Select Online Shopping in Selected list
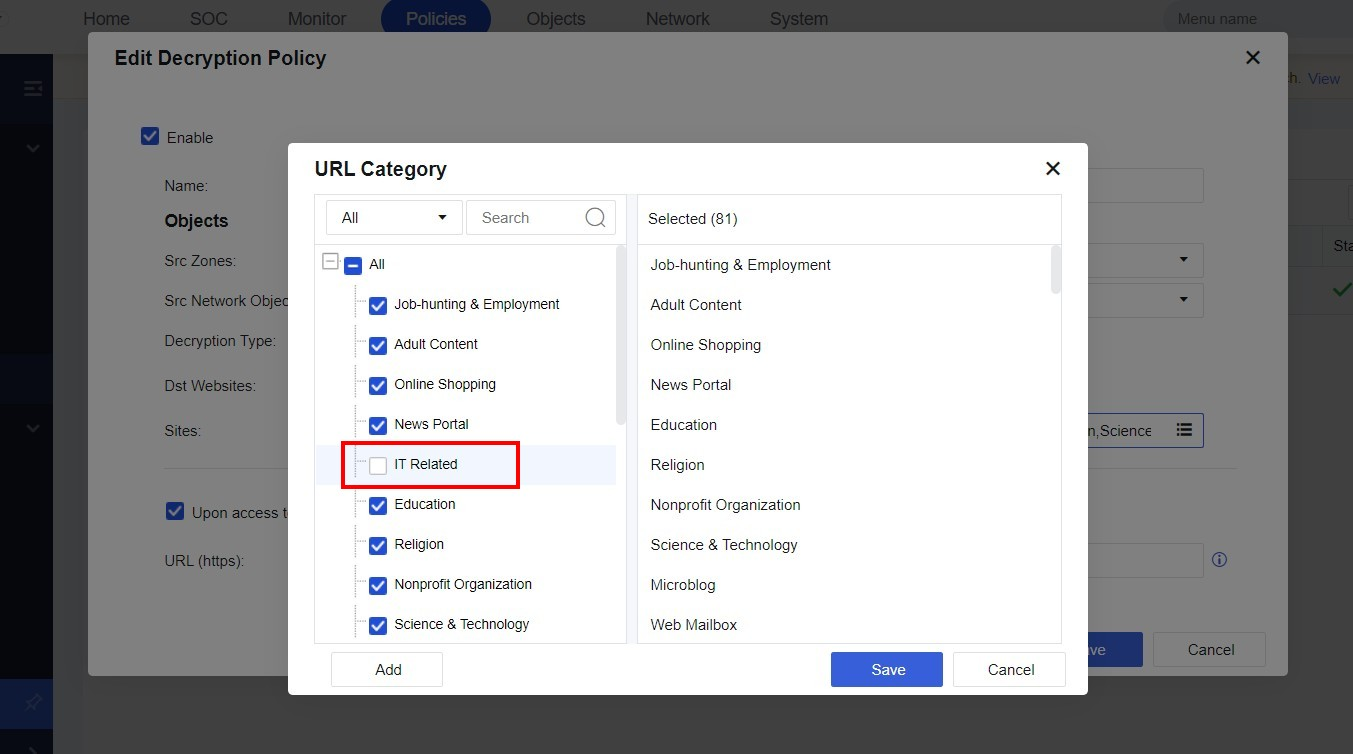Screen dimensions: 1353x754 (706, 345)
